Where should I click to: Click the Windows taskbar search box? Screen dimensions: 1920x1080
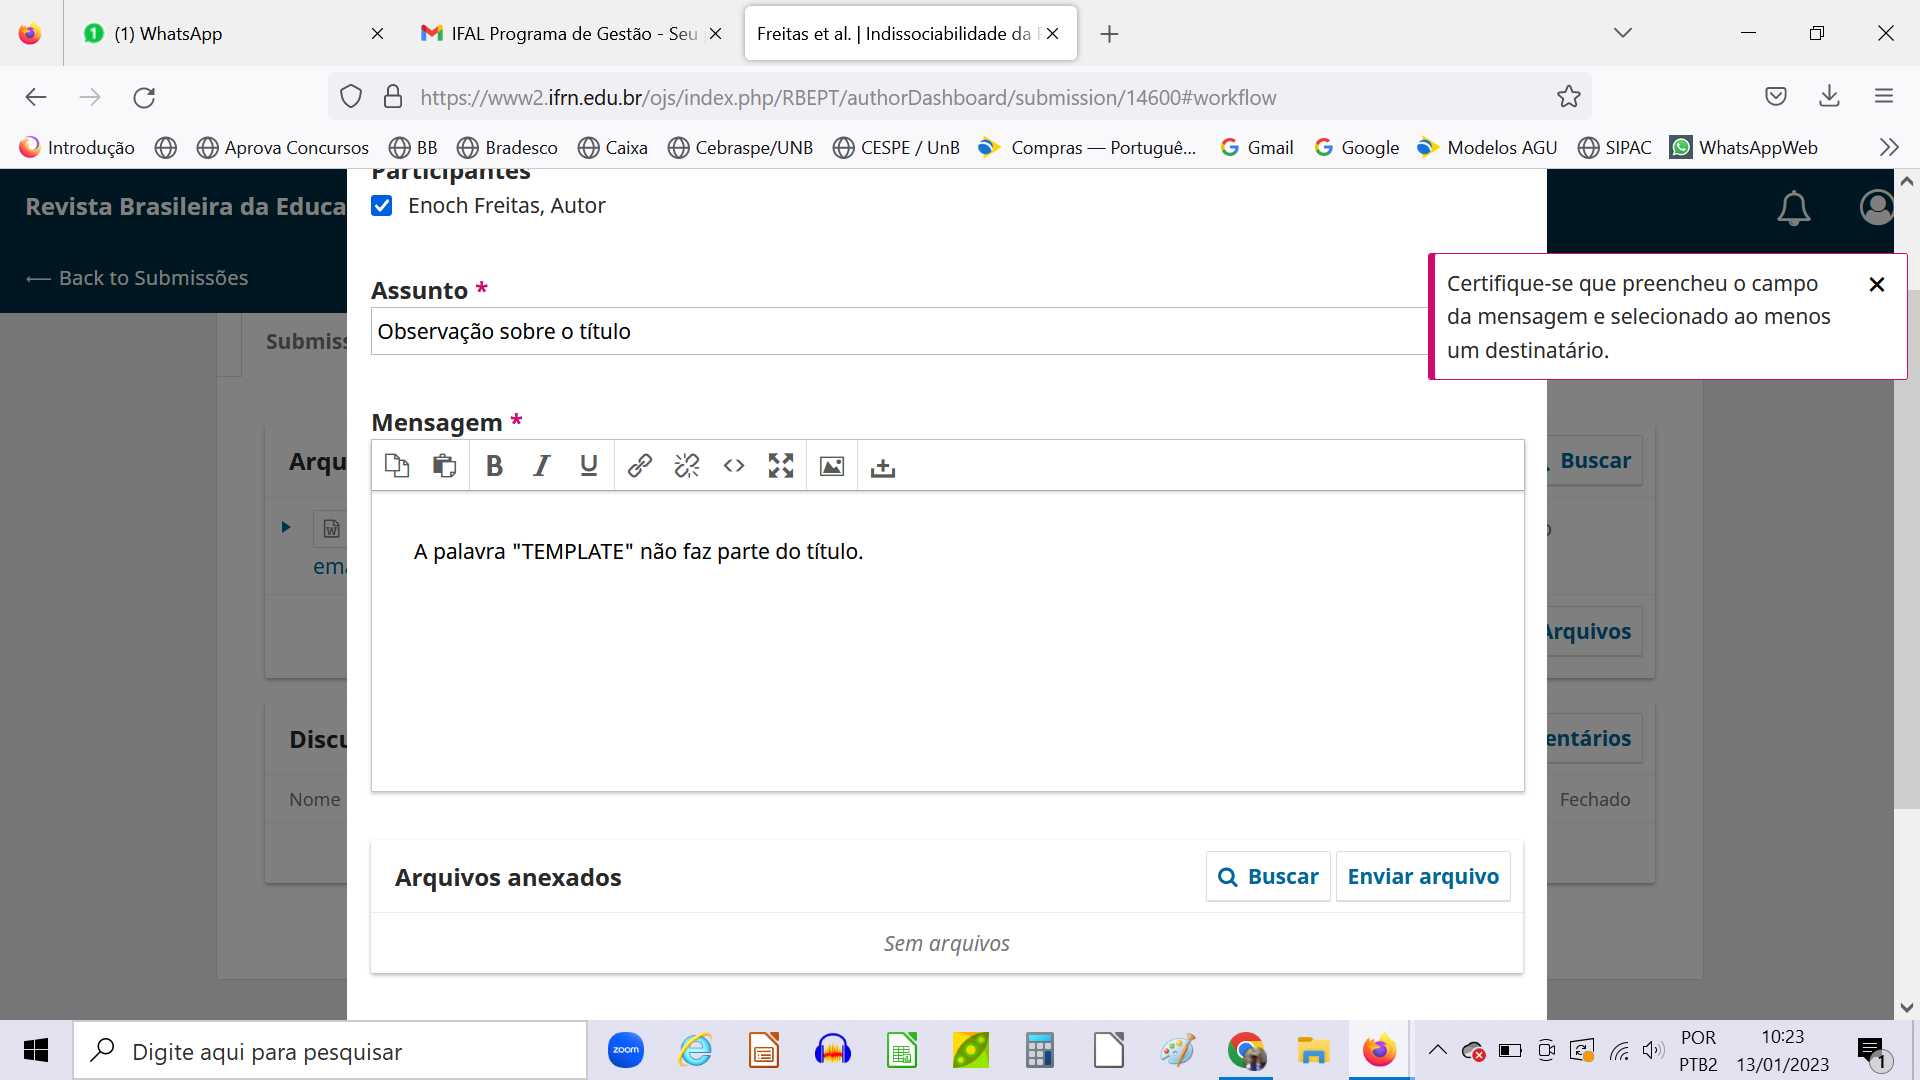pos(330,1051)
